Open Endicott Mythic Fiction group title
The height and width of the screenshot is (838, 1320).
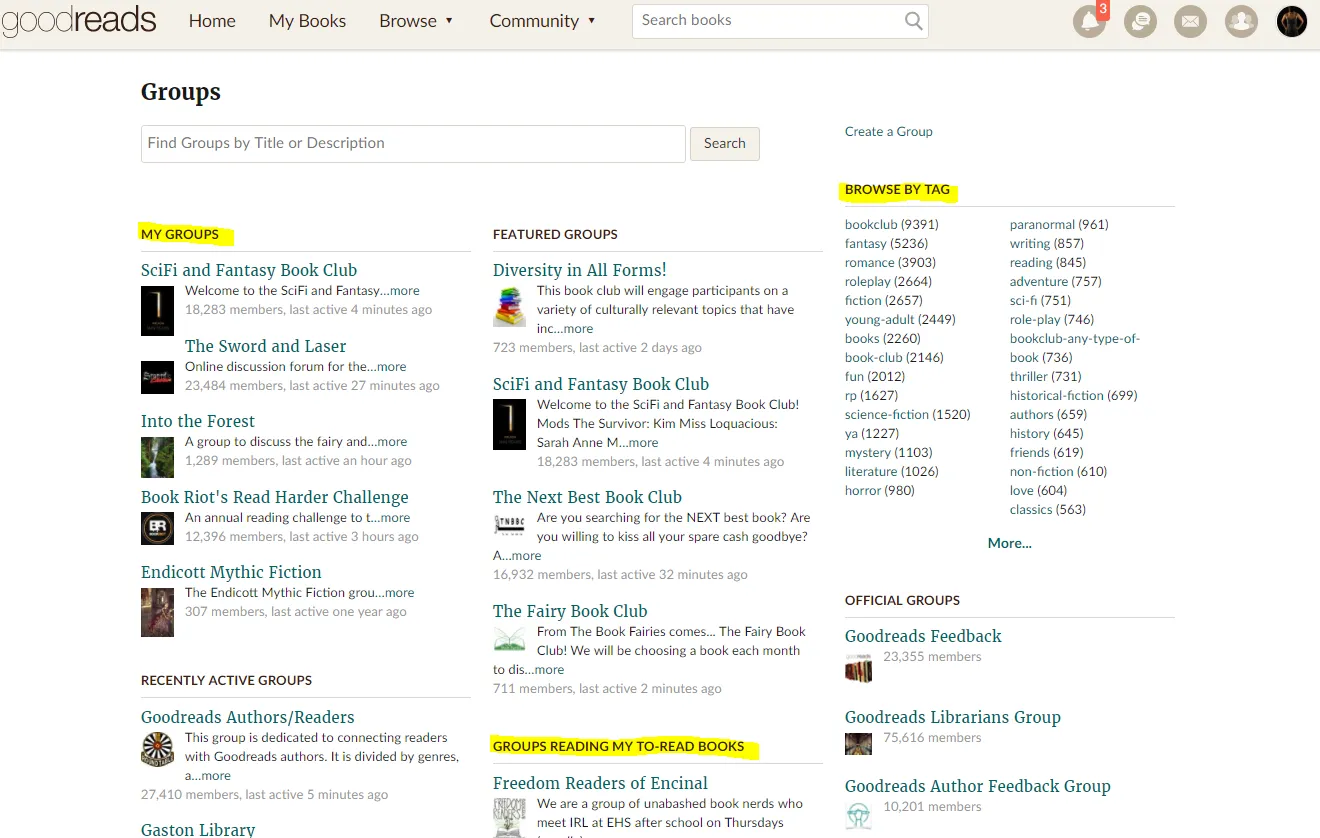coord(231,572)
